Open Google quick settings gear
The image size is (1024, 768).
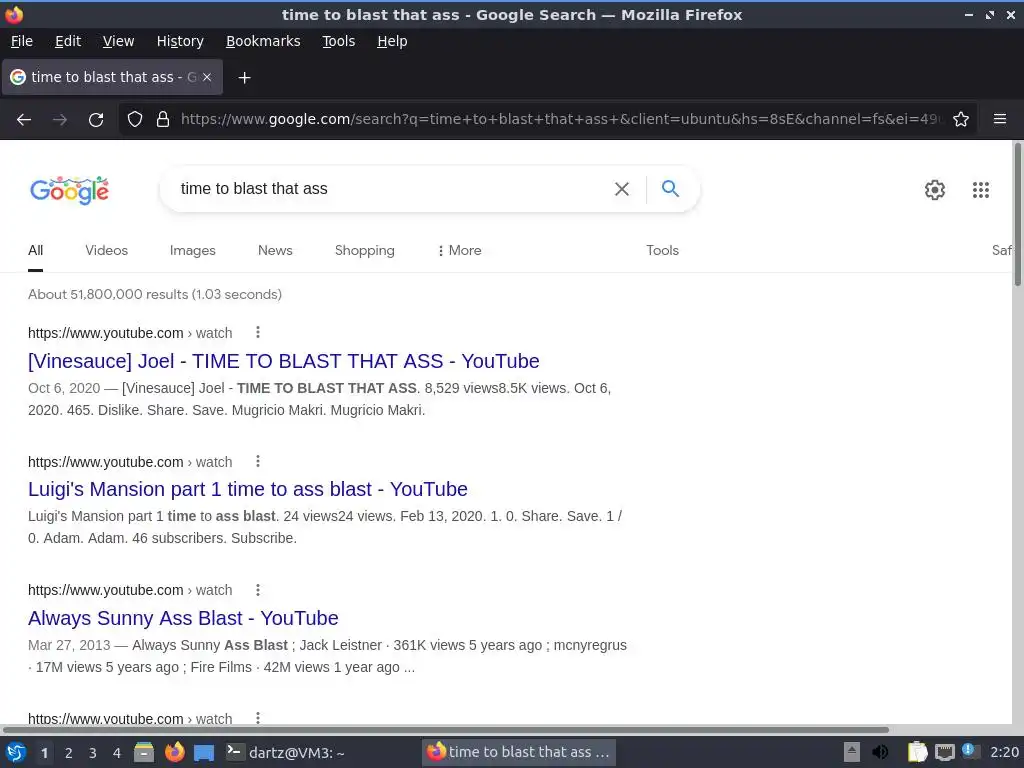point(935,189)
